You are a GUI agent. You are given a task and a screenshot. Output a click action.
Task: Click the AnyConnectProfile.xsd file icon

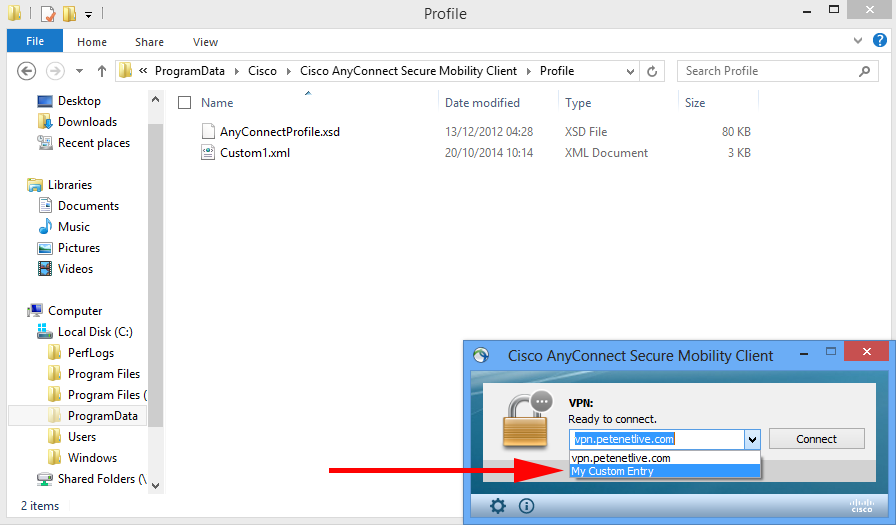tap(208, 131)
